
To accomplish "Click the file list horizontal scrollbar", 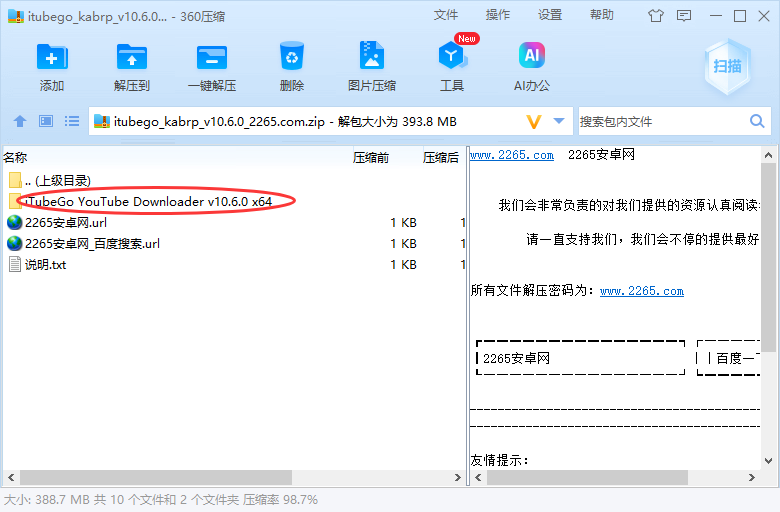I will (156, 478).
